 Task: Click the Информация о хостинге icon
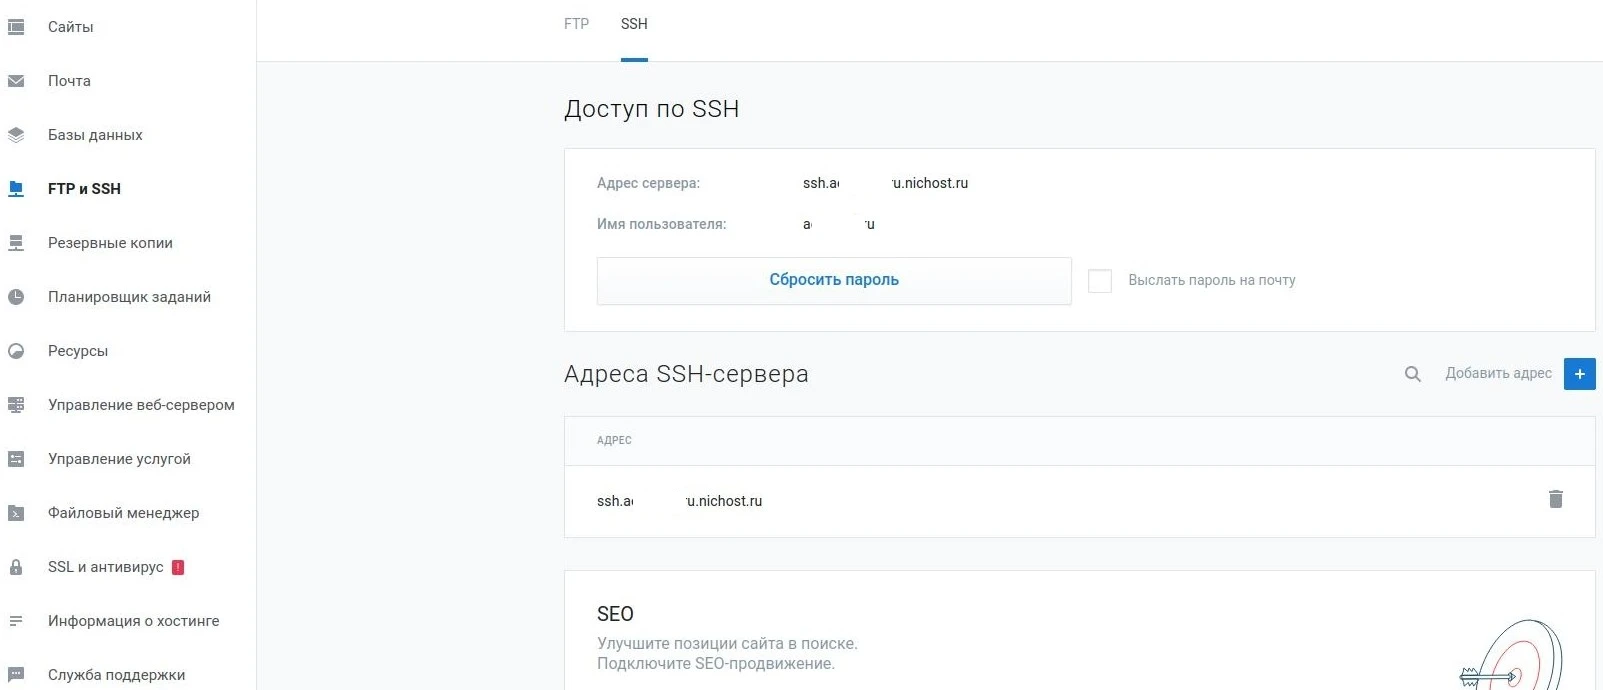(x=16, y=621)
